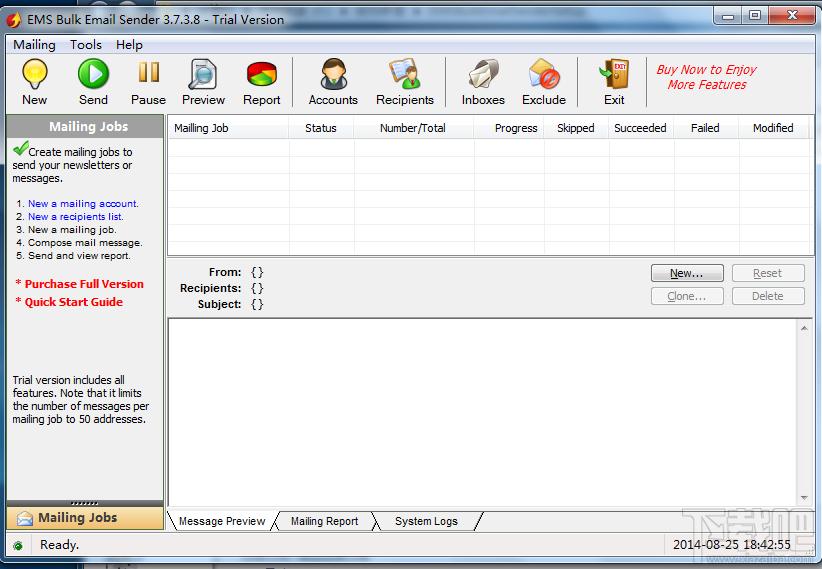
Task: Click the New lightbulb toolbar icon
Action: pos(35,74)
